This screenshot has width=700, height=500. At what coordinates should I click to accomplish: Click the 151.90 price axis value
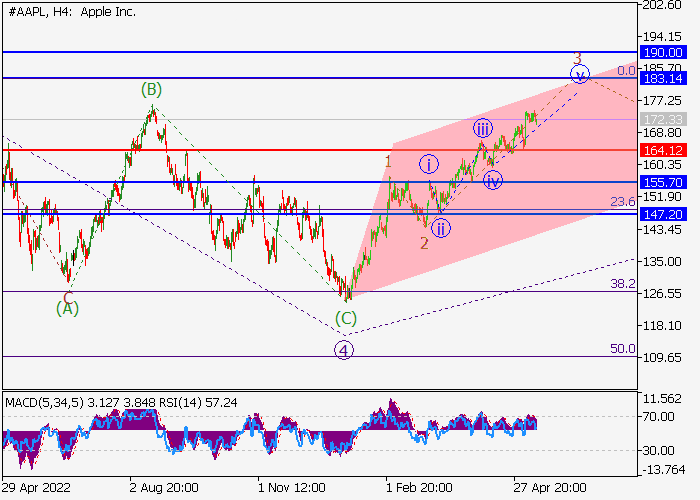pos(662,197)
